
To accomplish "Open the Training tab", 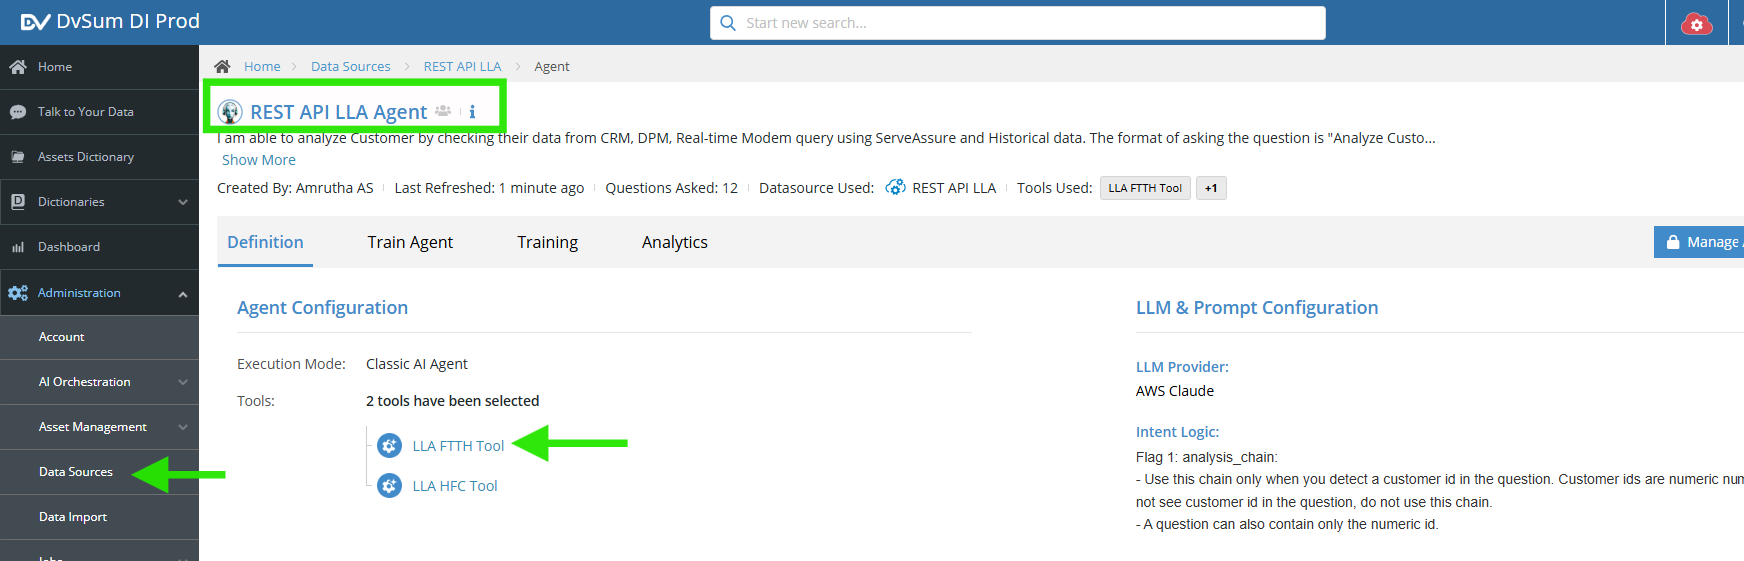I will tap(547, 242).
